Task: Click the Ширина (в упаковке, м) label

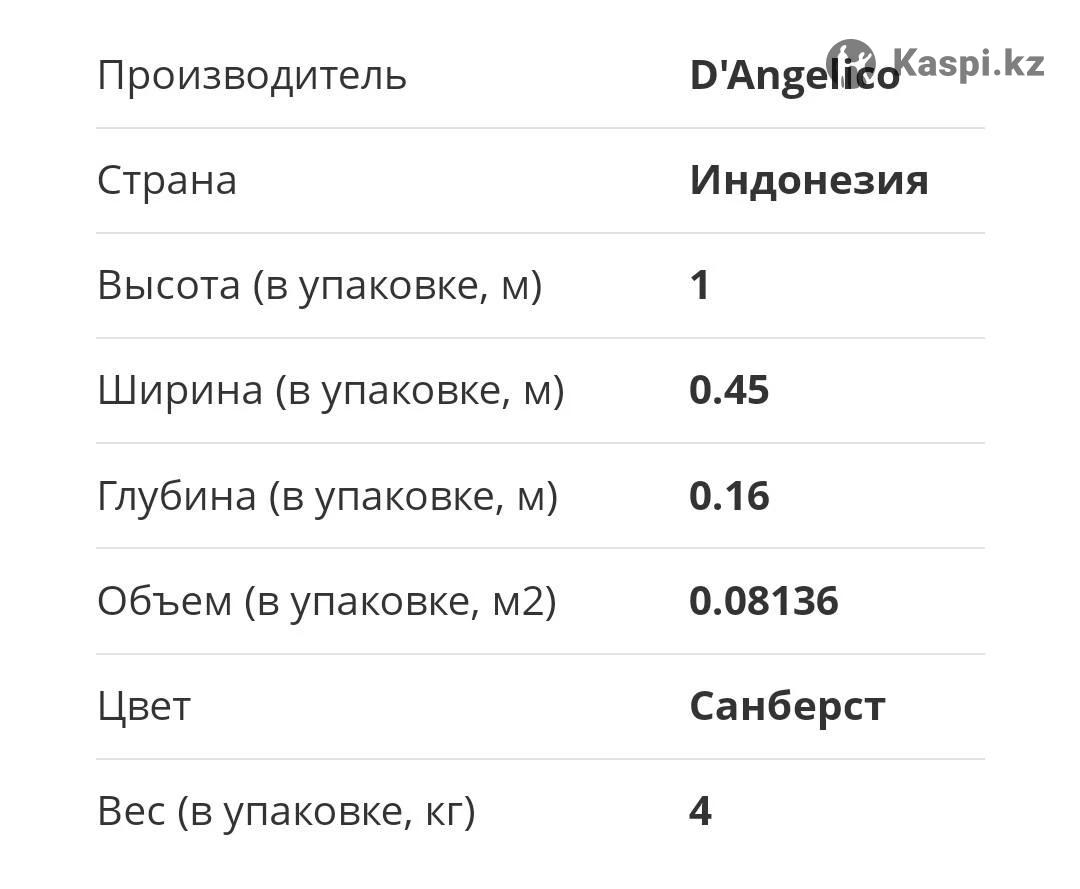Action: [x=330, y=391]
